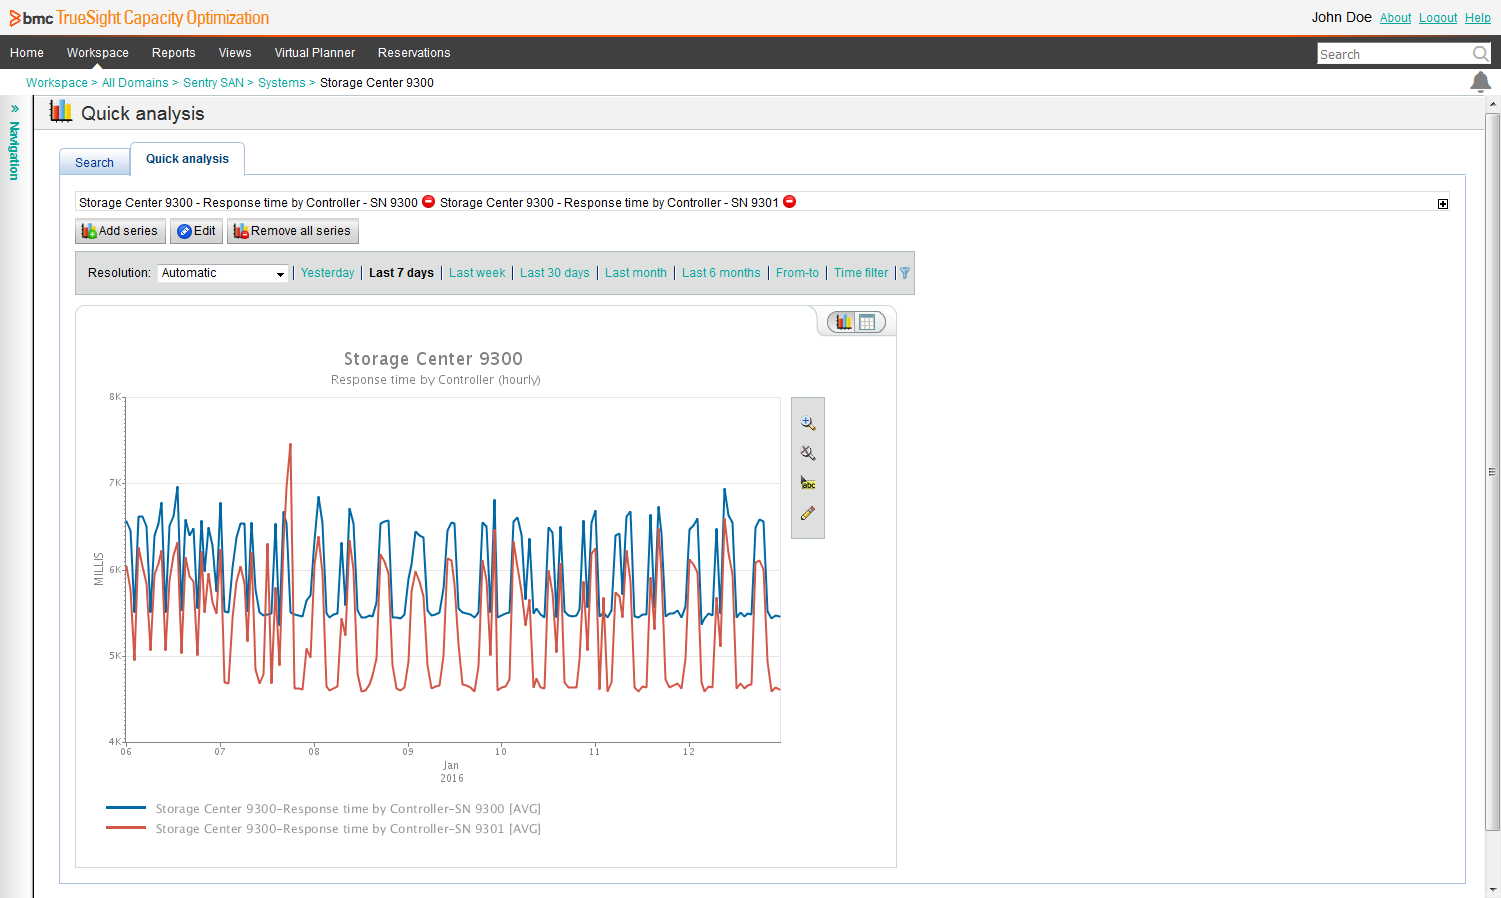1501x898 pixels.
Task: Switch to table view icon
Action: pyautogui.click(x=867, y=322)
